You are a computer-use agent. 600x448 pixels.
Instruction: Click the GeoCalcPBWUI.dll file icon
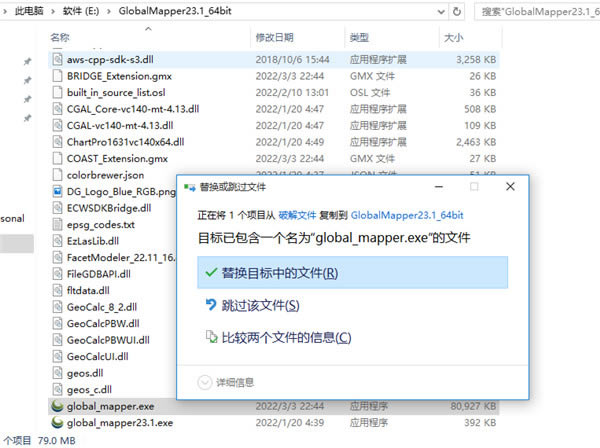click(57, 340)
